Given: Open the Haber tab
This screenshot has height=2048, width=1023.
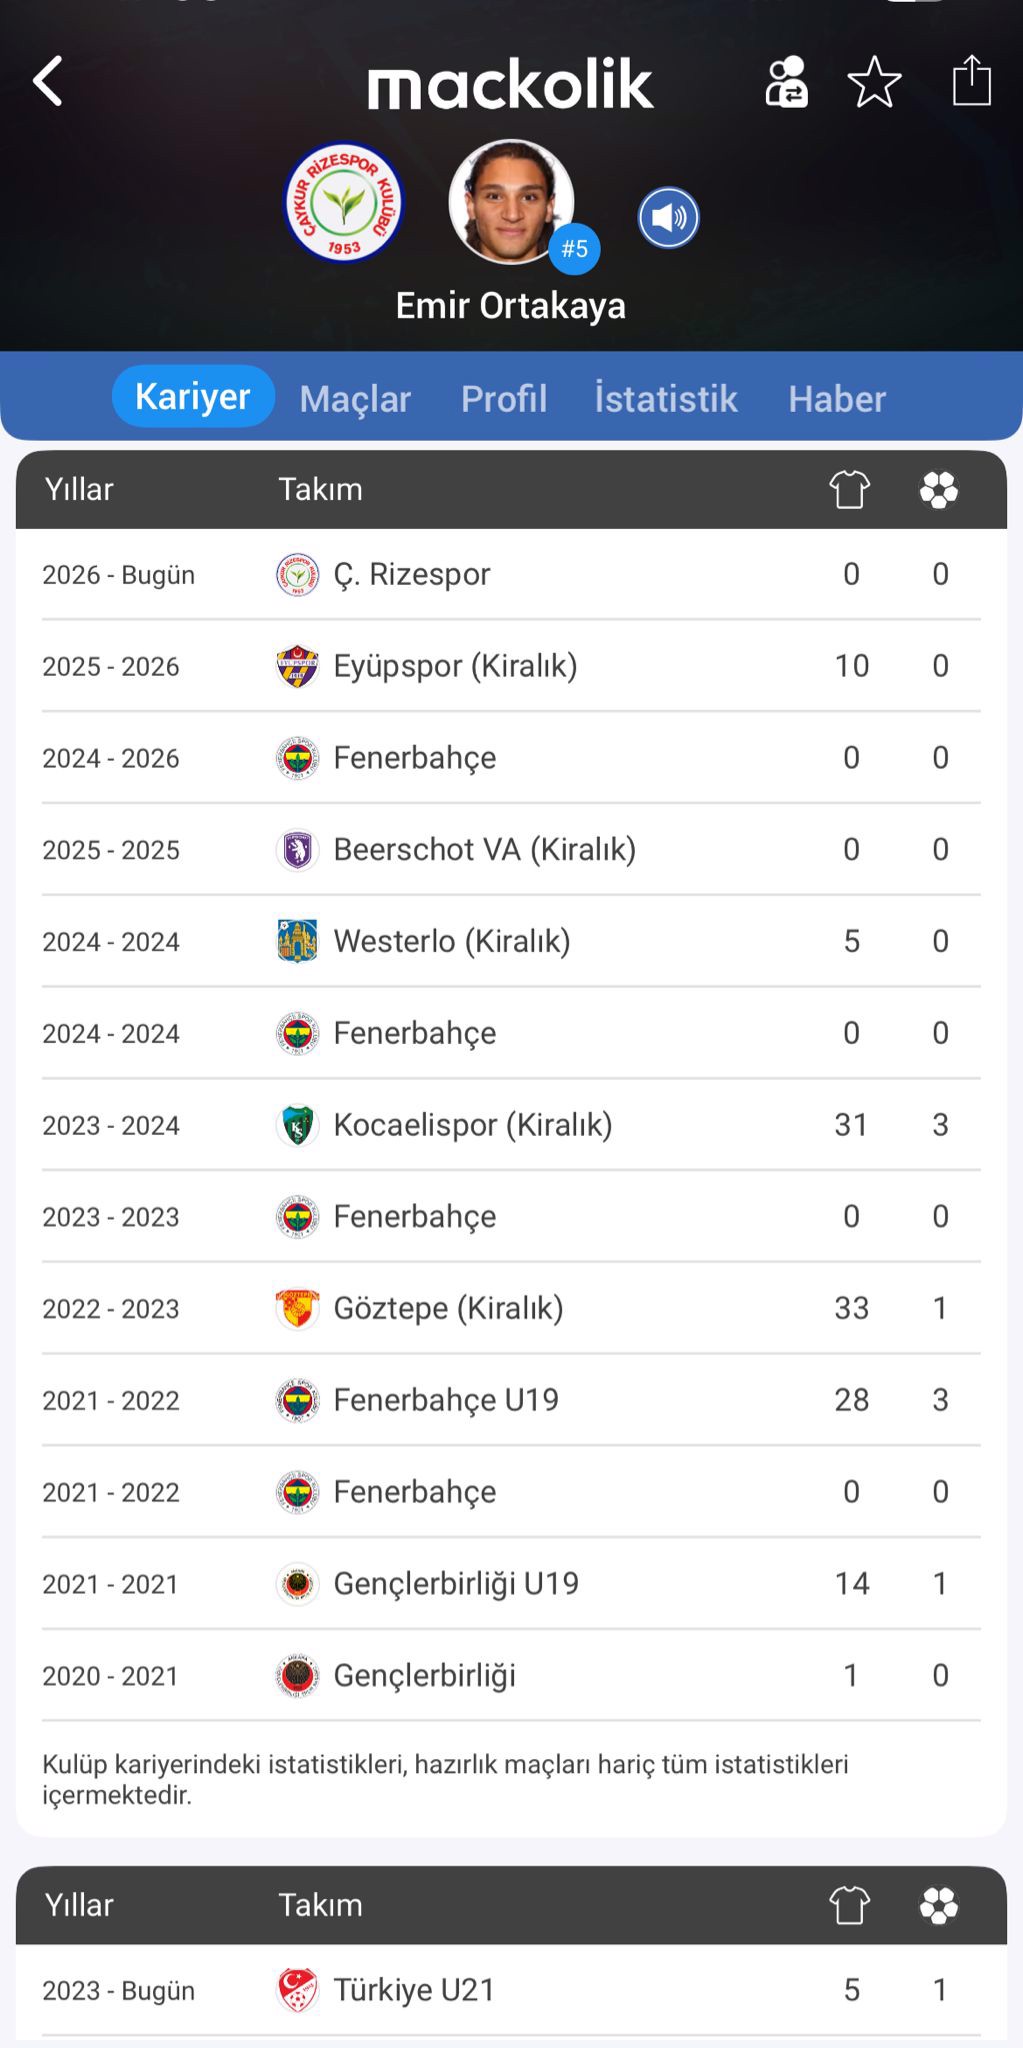Looking at the screenshot, I should [837, 399].
